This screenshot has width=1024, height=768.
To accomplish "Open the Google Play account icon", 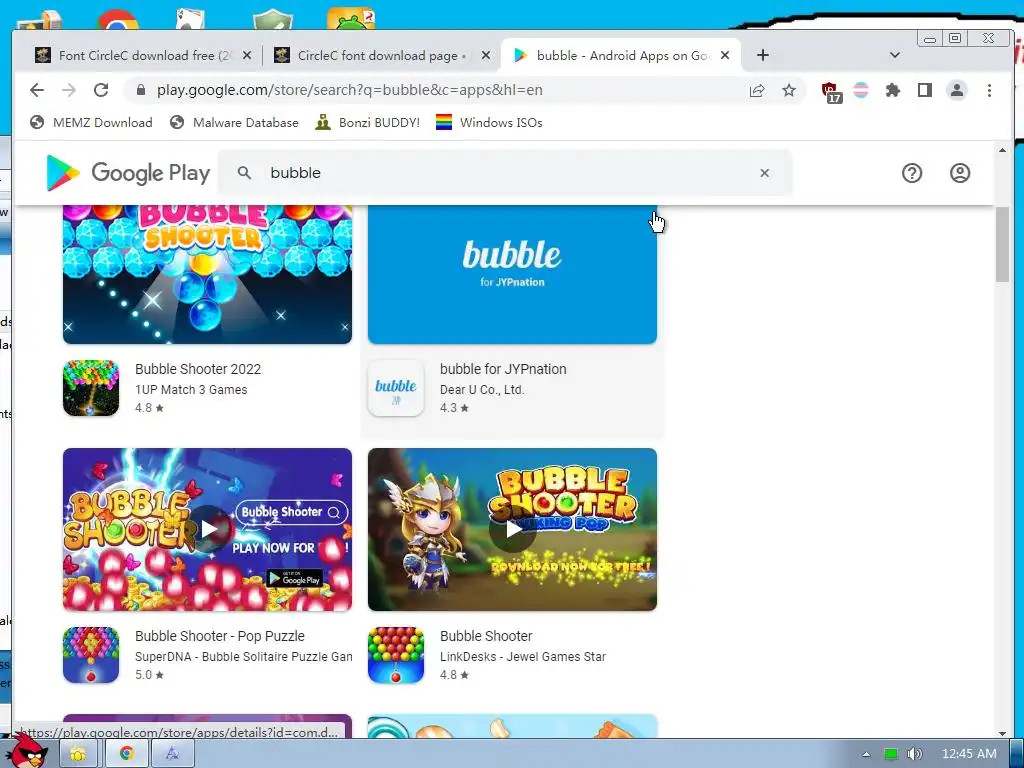I will click(959, 173).
